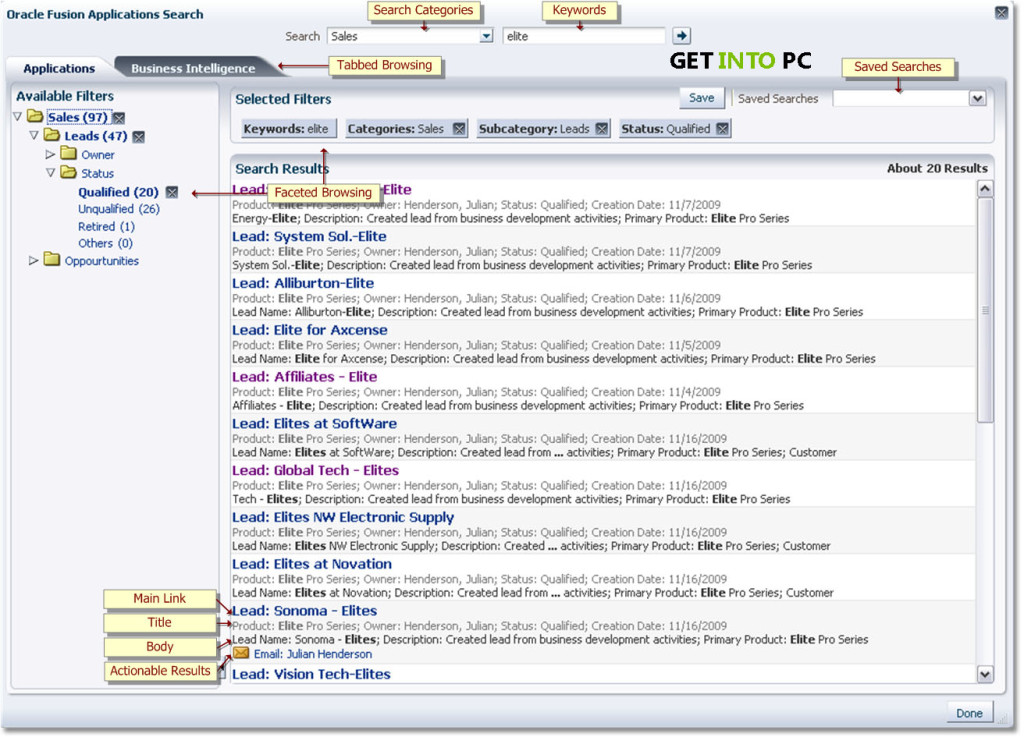Click the results list scrollbar thumb
The image size is (1024, 737).
(x=985, y=310)
